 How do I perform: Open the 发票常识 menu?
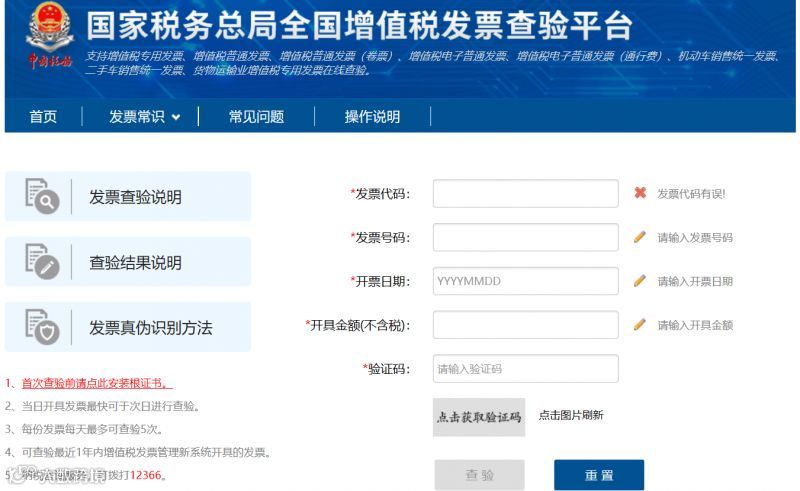[137, 116]
